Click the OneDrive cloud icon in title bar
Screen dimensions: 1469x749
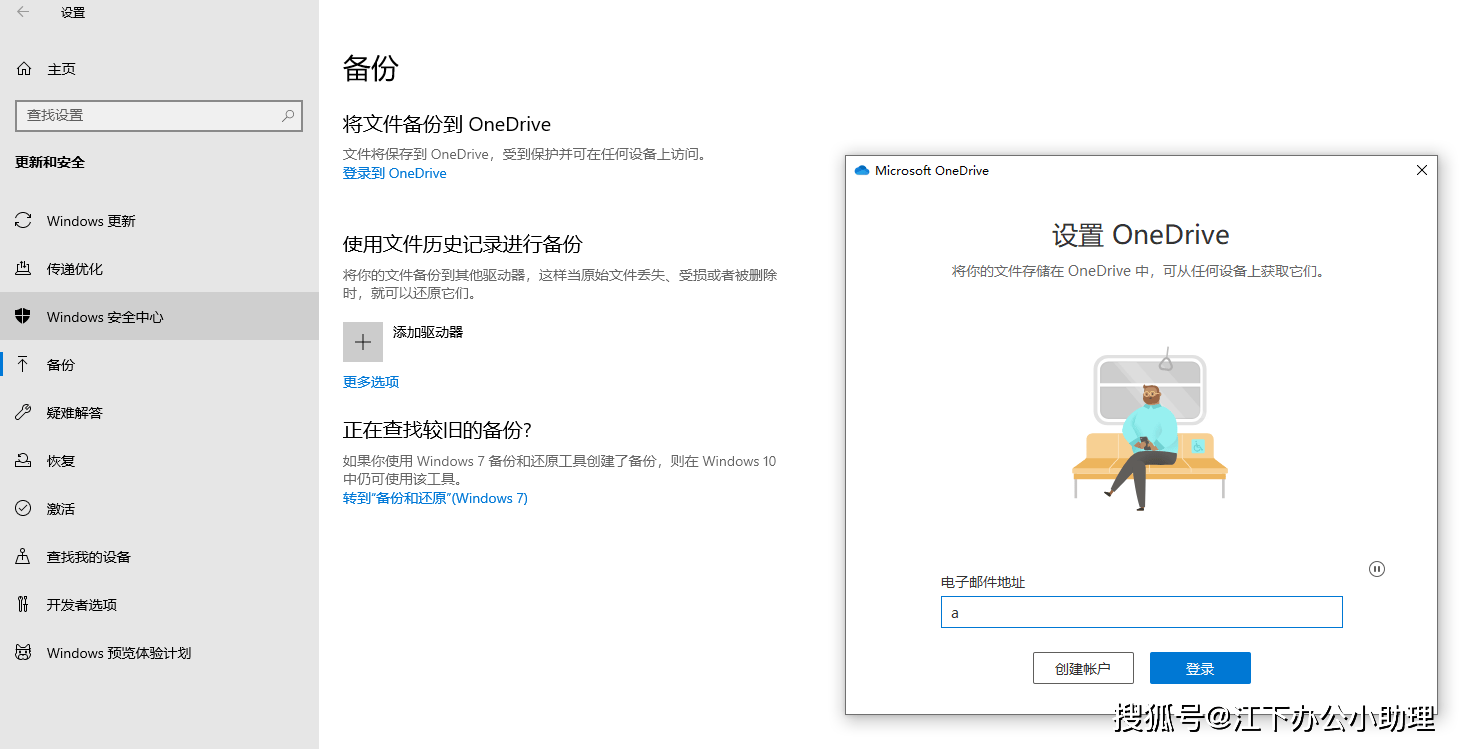point(862,171)
